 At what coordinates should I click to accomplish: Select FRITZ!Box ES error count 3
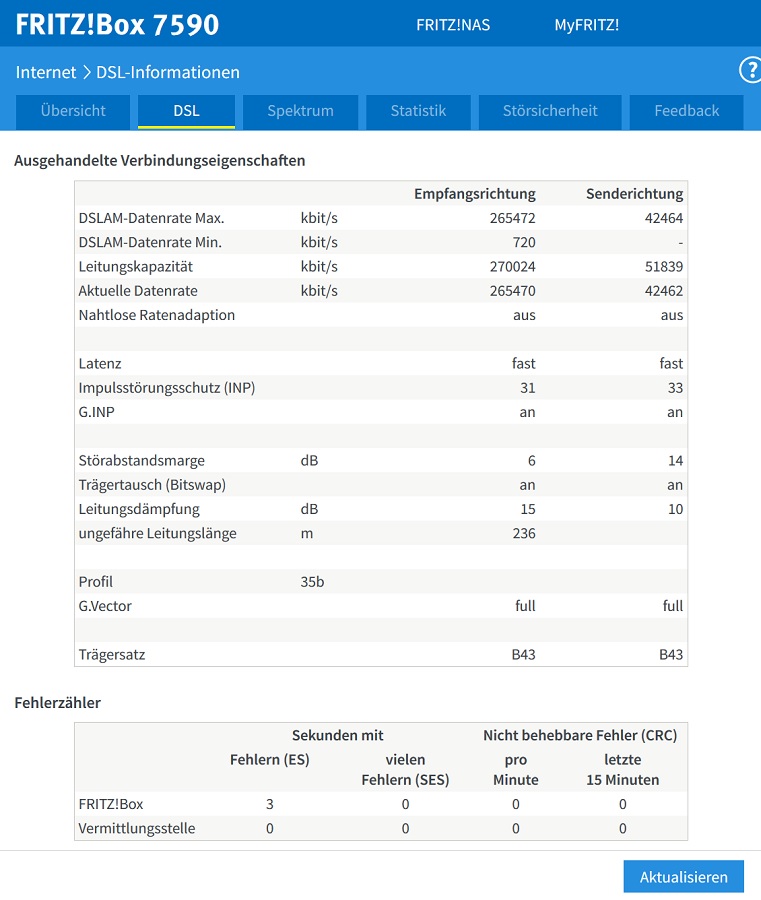click(270, 804)
